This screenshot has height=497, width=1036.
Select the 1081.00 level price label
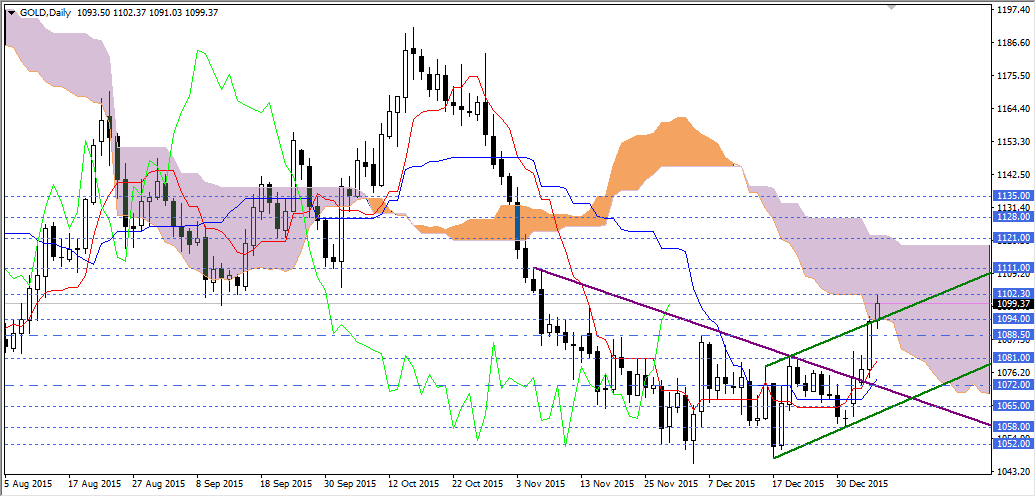1012,358
